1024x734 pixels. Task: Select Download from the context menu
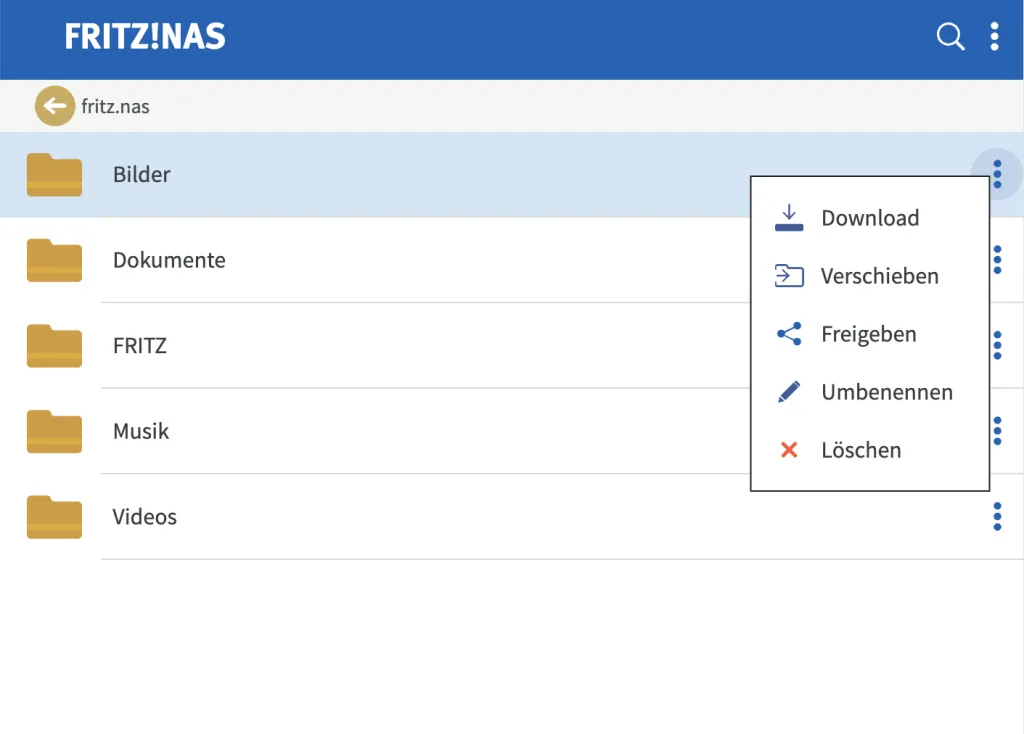tap(869, 218)
